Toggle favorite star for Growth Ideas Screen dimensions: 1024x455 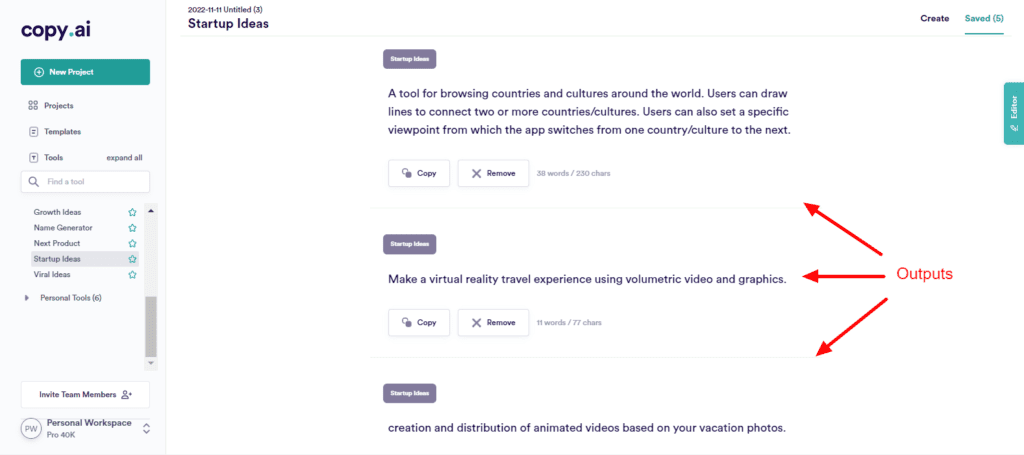click(x=133, y=212)
